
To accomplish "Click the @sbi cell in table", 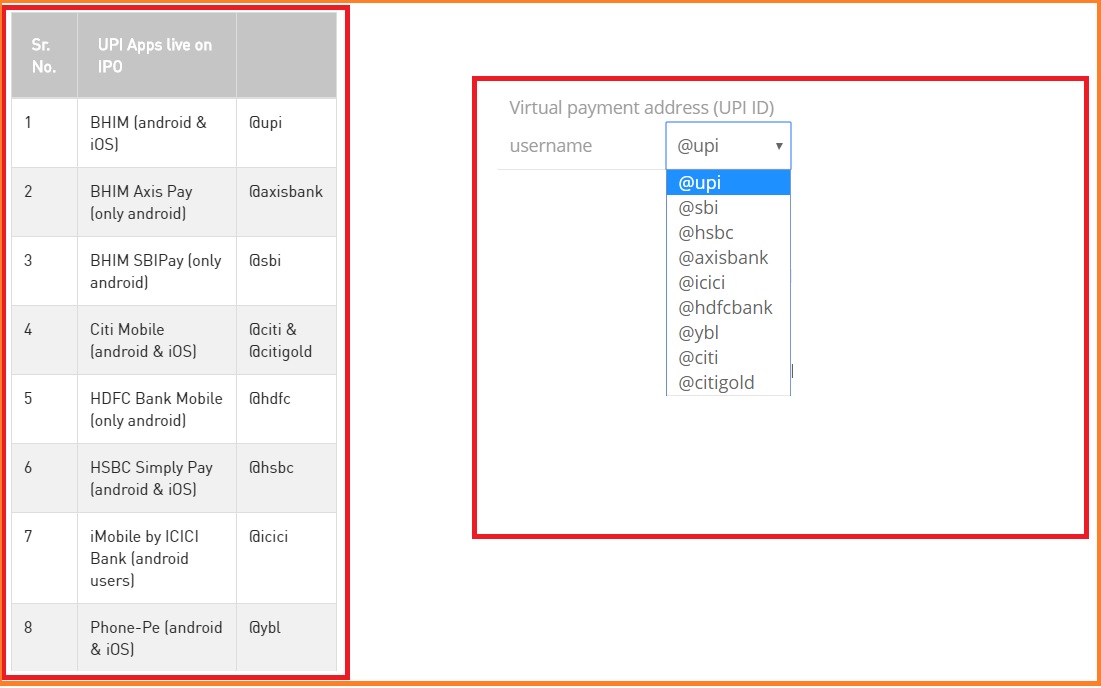I will pyautogui.click(x=286, y=271).
